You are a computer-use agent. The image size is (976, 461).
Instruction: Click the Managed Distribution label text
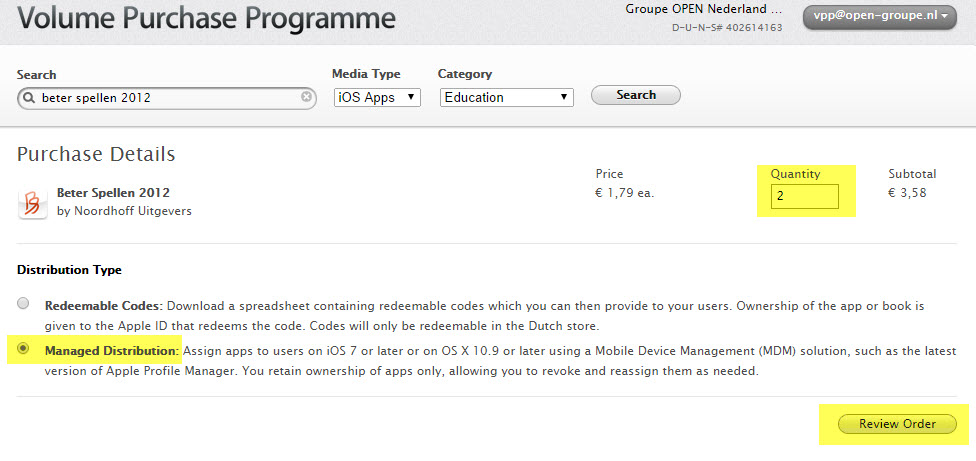pyautogui.click(x=112, y=351)
